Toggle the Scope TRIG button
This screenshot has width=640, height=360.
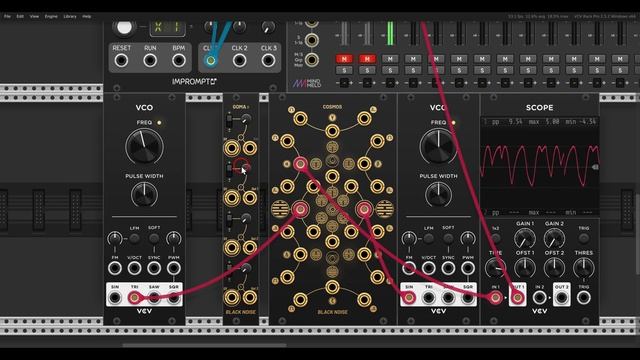pos(584,238)
